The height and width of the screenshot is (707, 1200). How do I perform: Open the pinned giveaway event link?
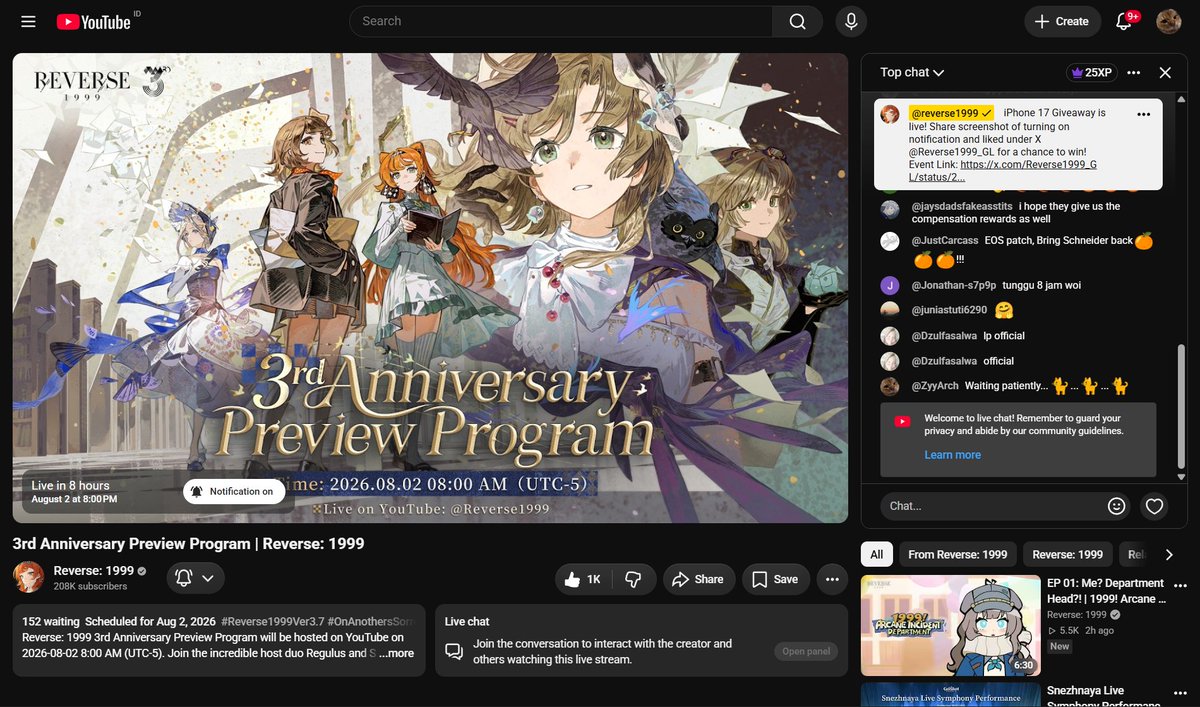(1003, 170)
